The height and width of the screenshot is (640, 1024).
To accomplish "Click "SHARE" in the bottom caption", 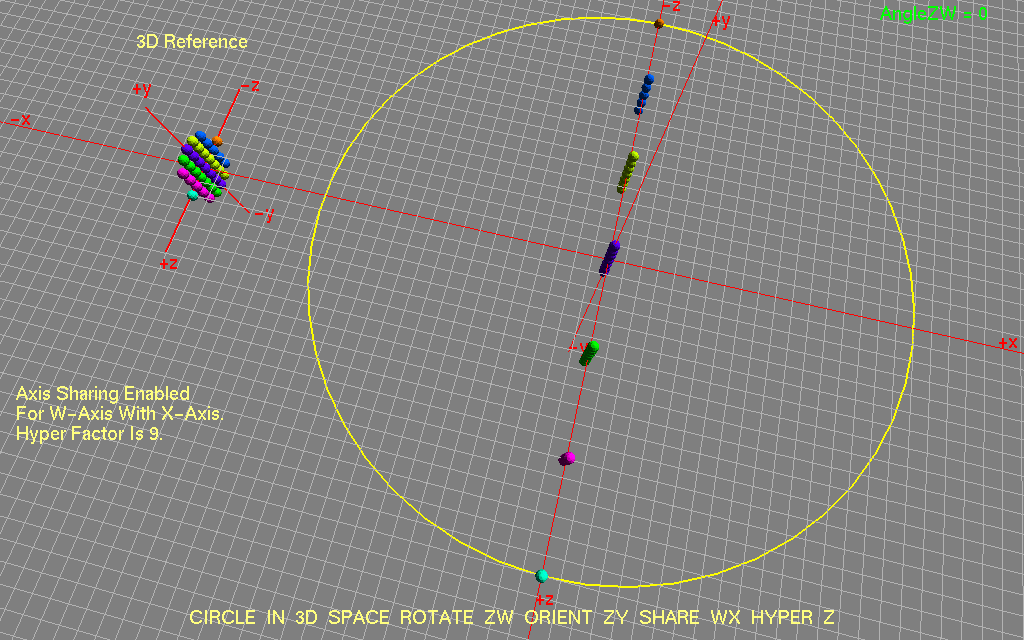I will coord(669,617).
